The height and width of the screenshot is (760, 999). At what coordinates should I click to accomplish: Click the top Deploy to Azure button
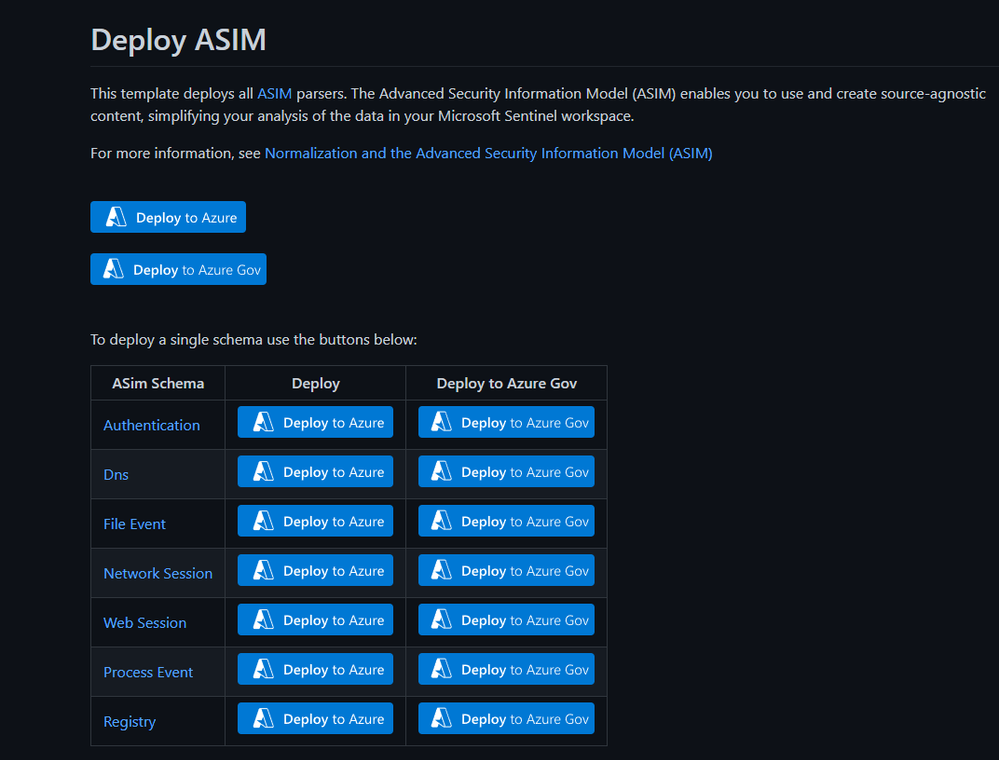(x=168, y=217)
